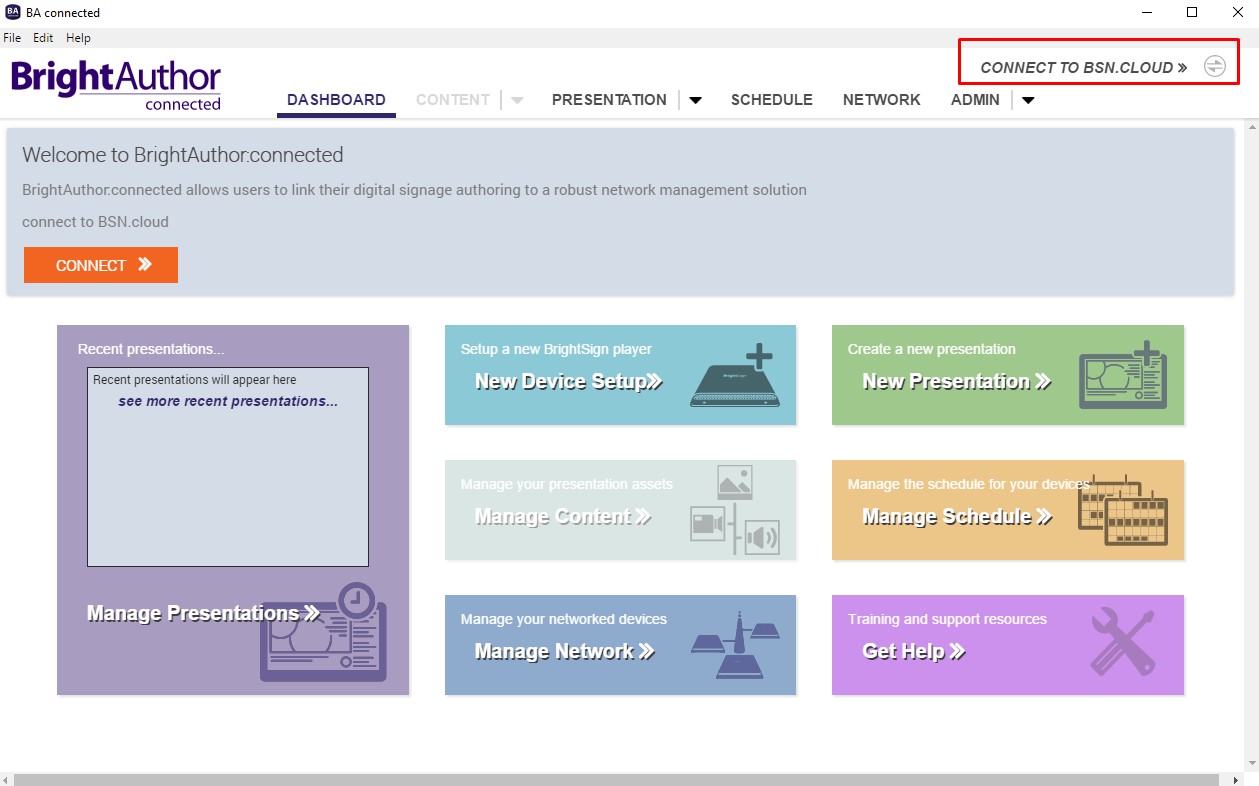Open the File menu
The width and height of the screenshot is (1259, 786).
12,38
